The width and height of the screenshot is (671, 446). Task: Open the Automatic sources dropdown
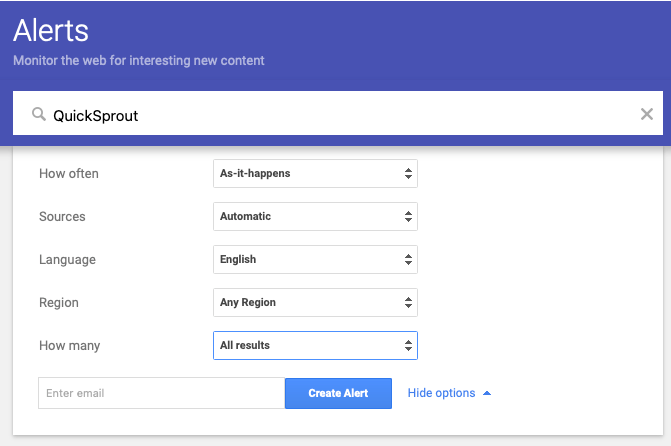[x=315, y=217]
